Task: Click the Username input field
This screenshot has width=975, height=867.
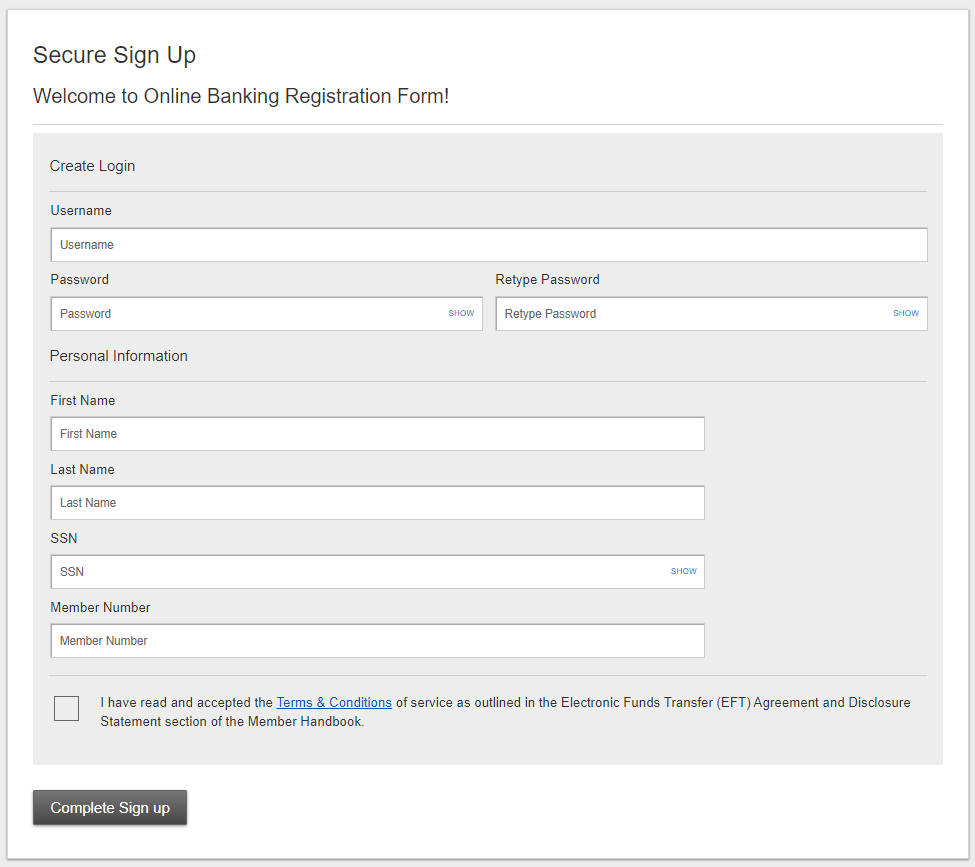Action: (x=489, y=244)
